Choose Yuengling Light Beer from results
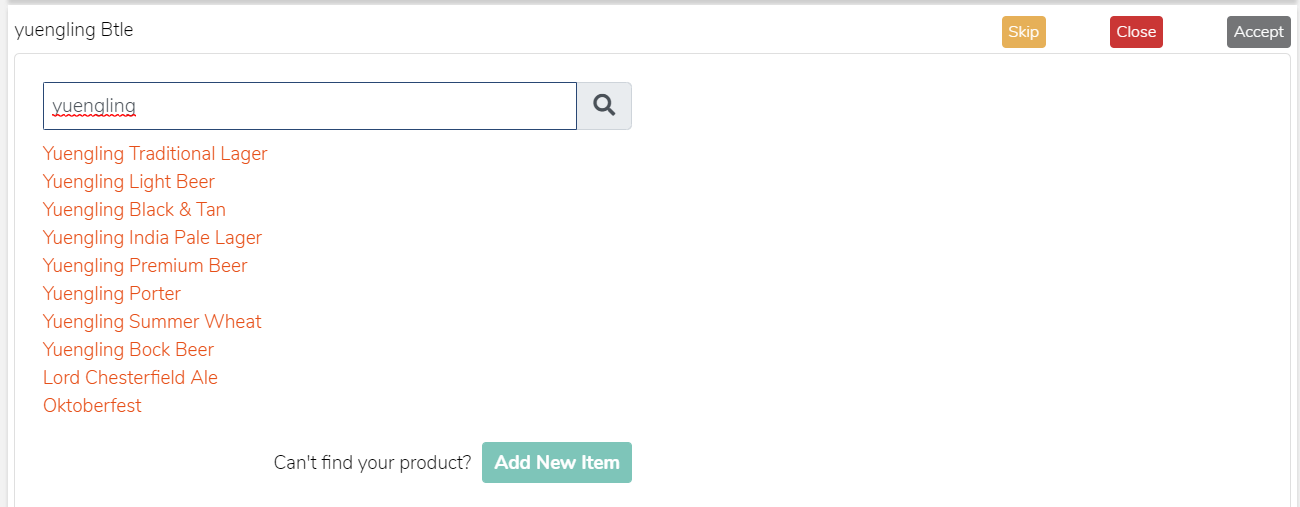 129,181
